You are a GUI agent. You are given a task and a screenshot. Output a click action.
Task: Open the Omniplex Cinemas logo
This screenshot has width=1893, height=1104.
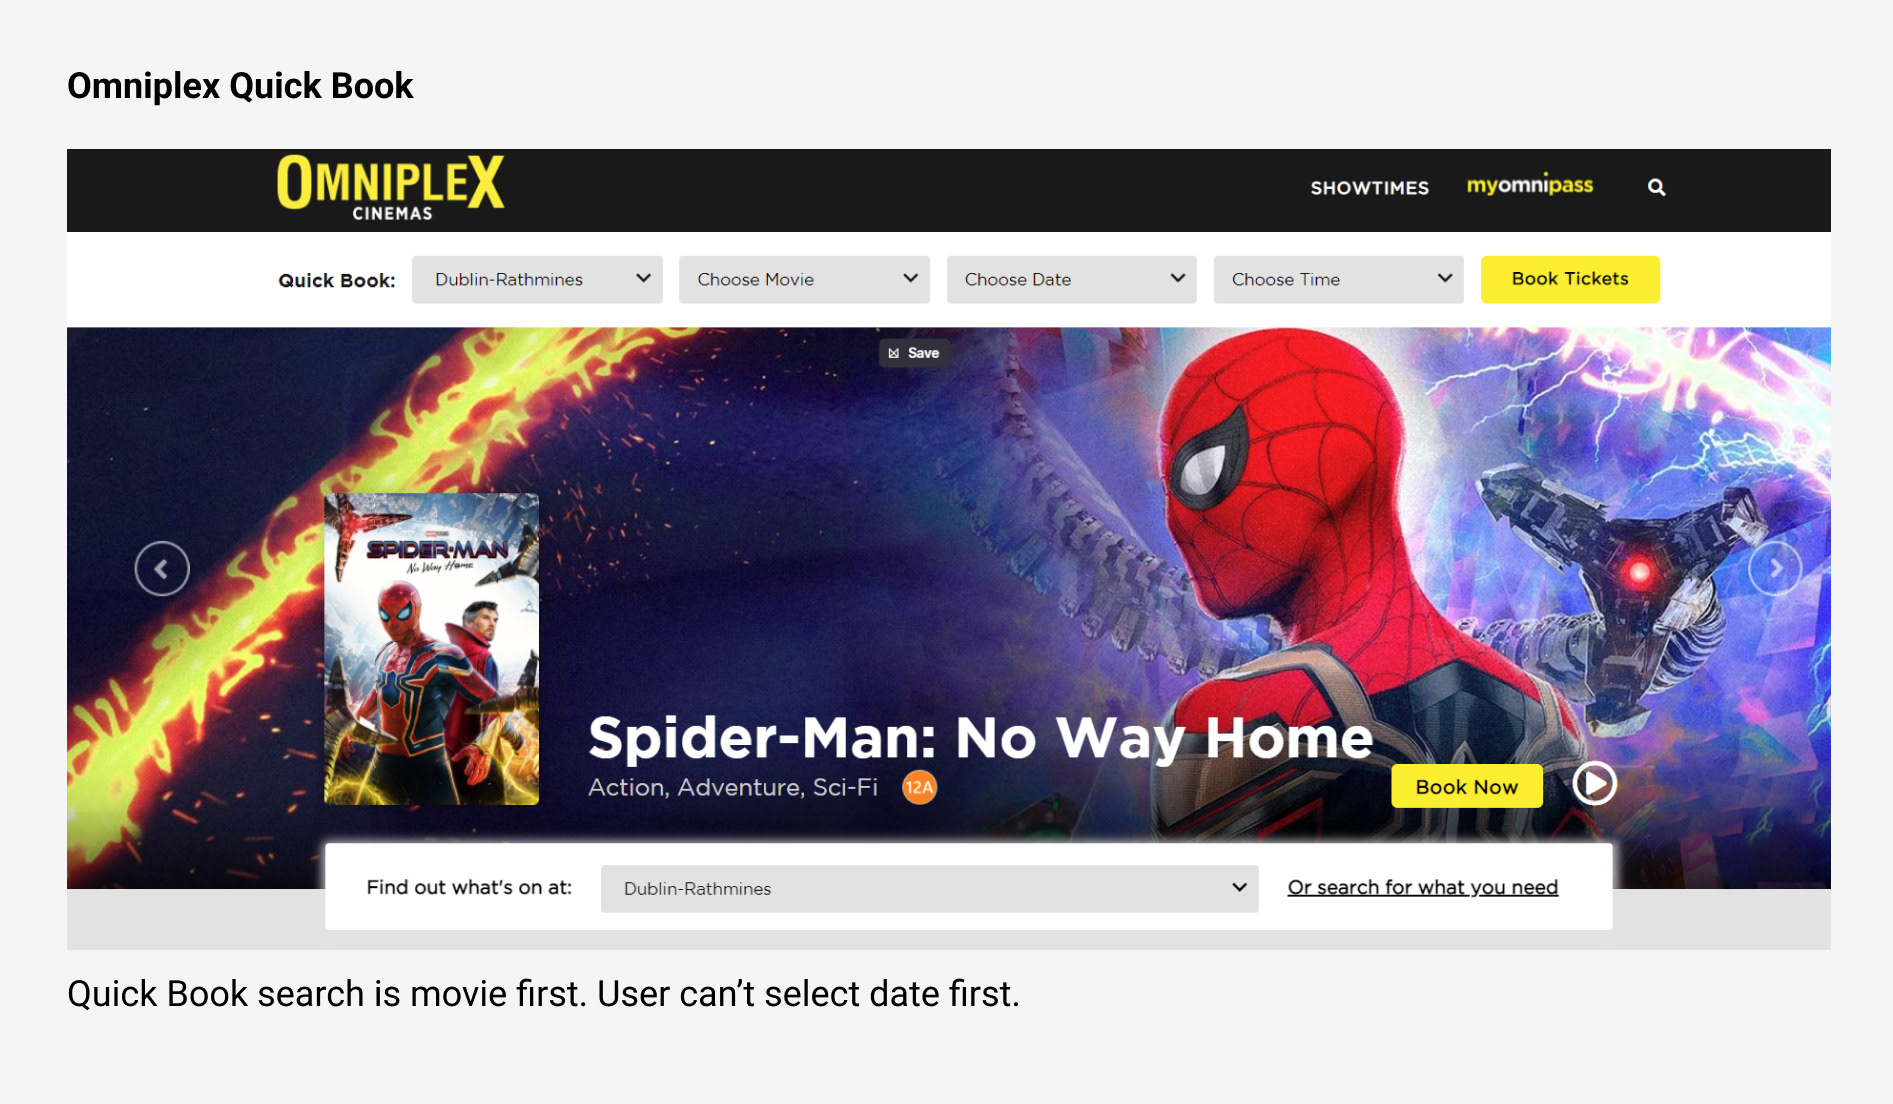390,188
